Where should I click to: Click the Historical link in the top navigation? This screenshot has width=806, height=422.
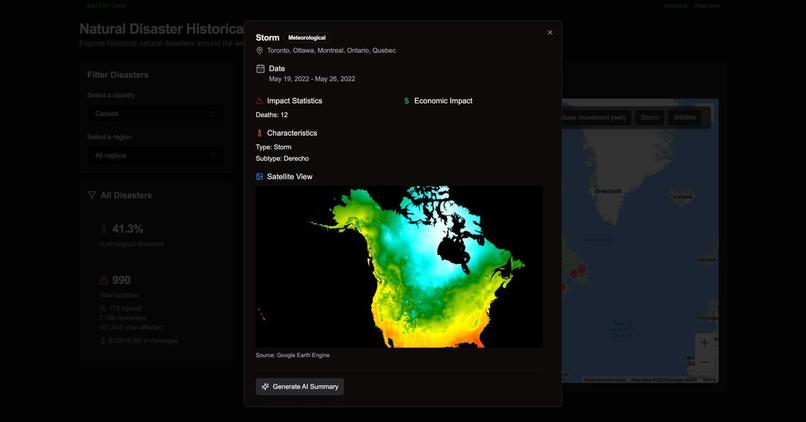pos(675,6)
